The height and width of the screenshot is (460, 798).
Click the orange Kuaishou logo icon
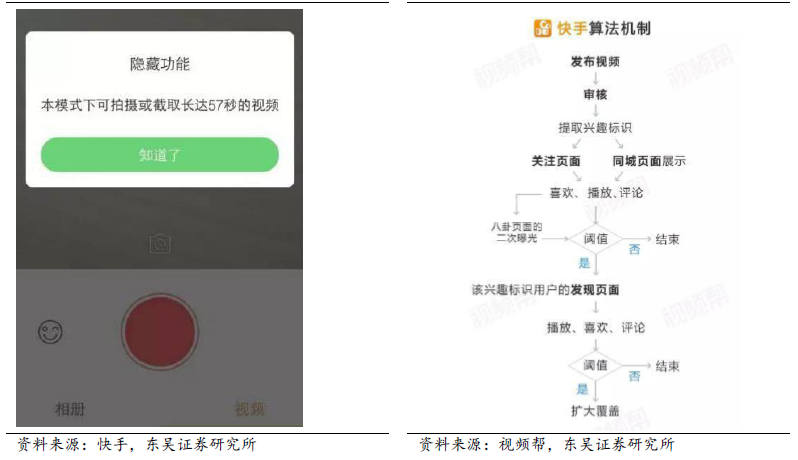[x=543, y=28]
